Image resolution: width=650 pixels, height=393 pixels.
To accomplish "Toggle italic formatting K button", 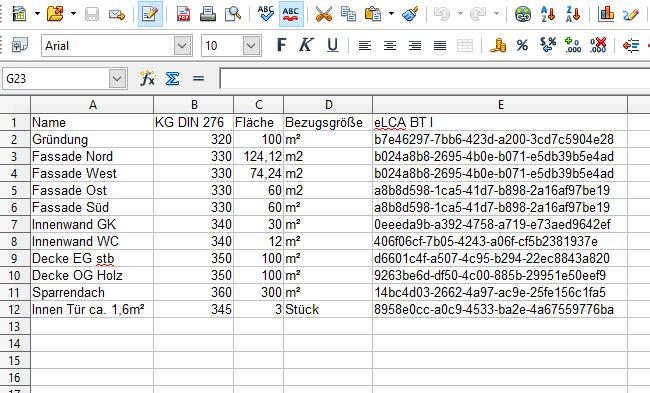I will [x=306, y=45].
